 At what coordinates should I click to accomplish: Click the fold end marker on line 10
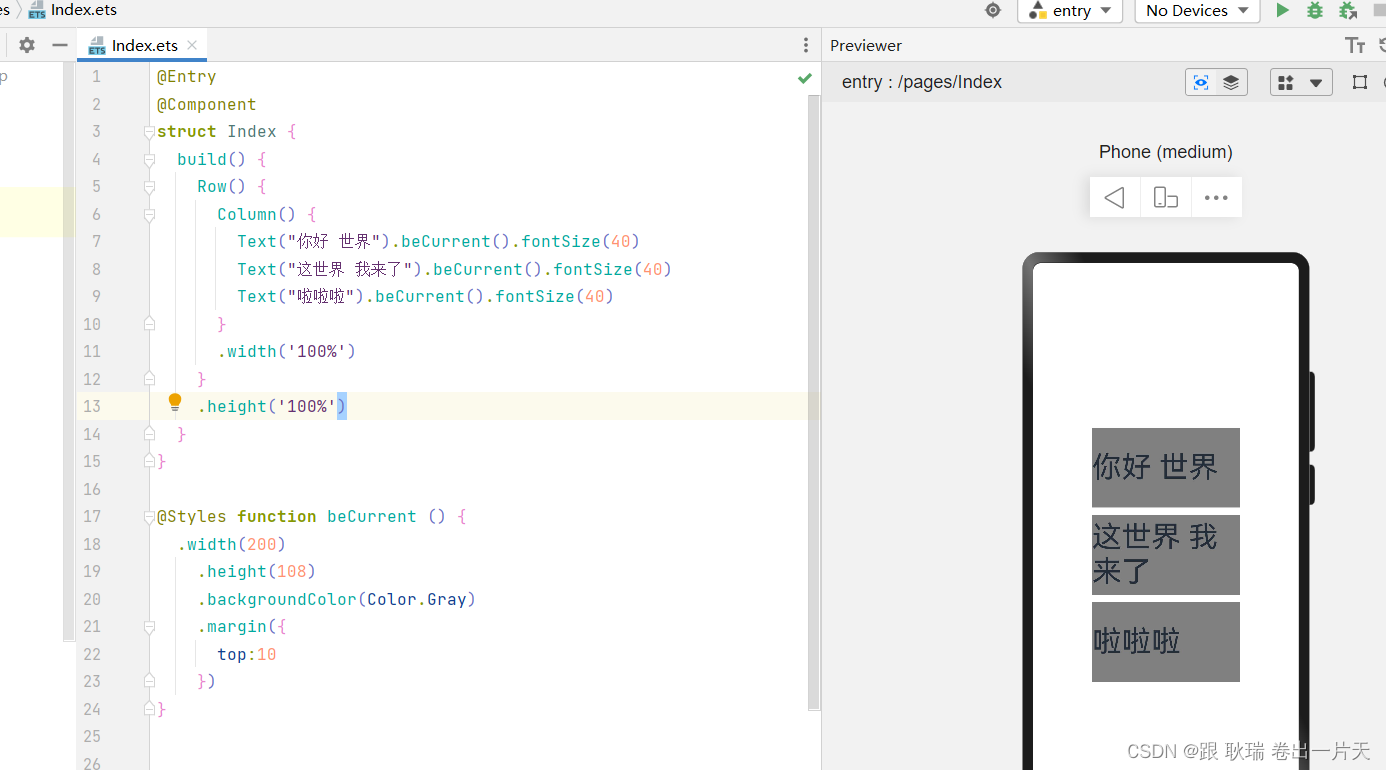[x=149, y=324]
